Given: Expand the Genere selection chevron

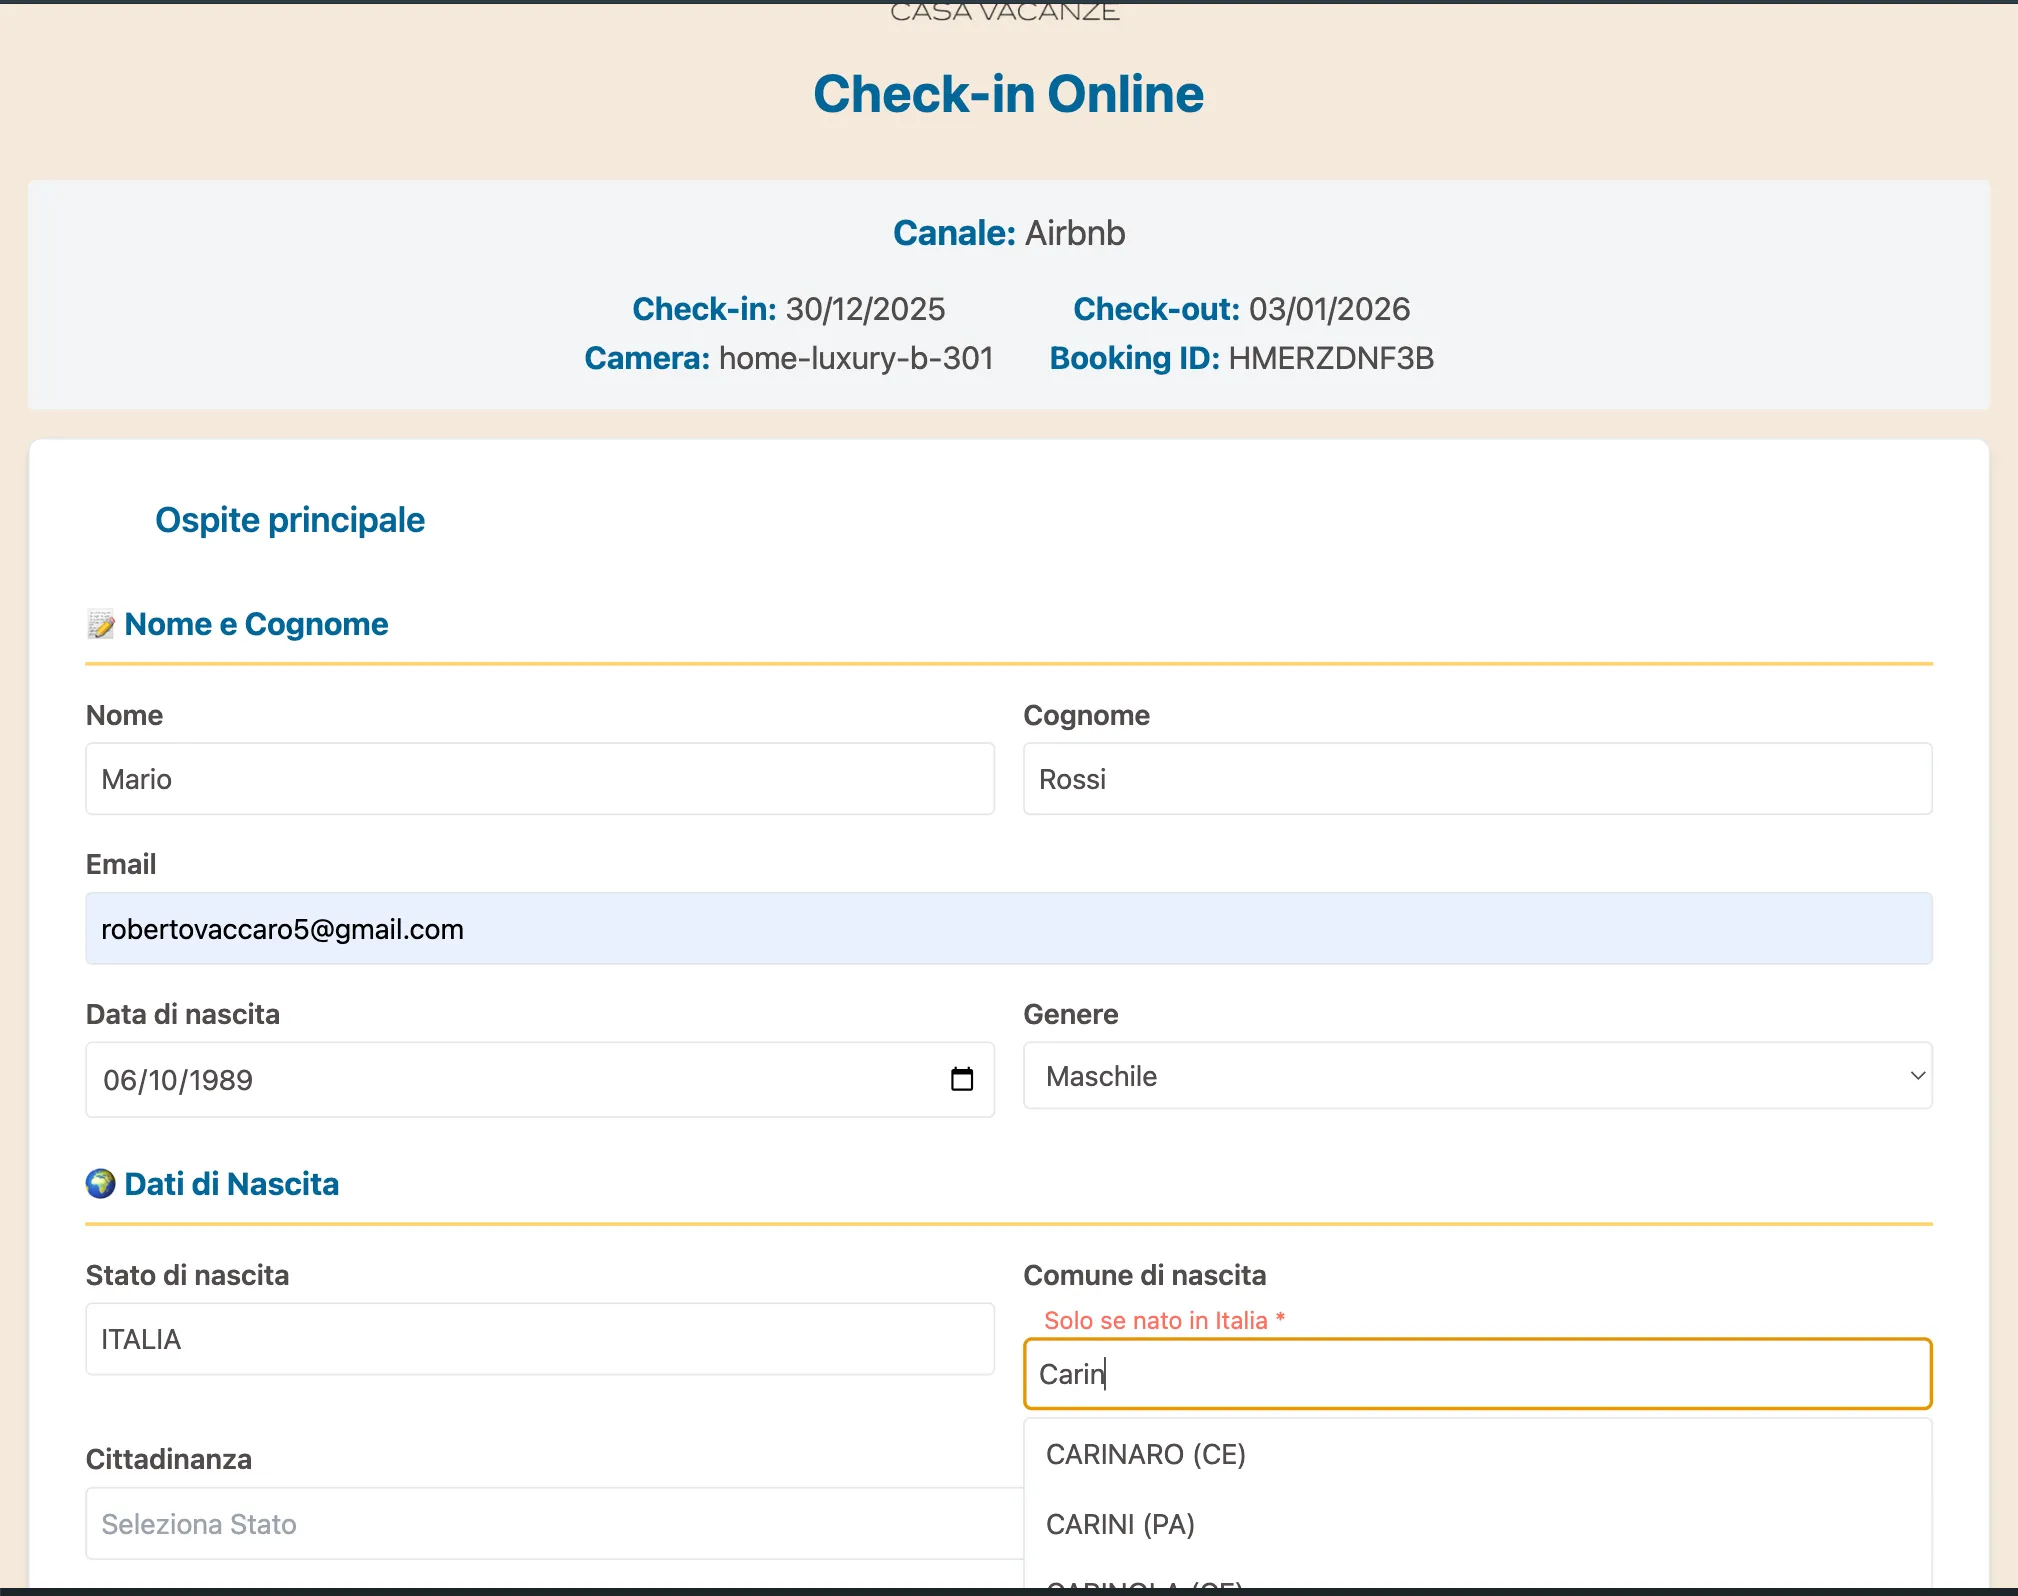Looking at the screenshot, I should click(x=1916, y=1076).
